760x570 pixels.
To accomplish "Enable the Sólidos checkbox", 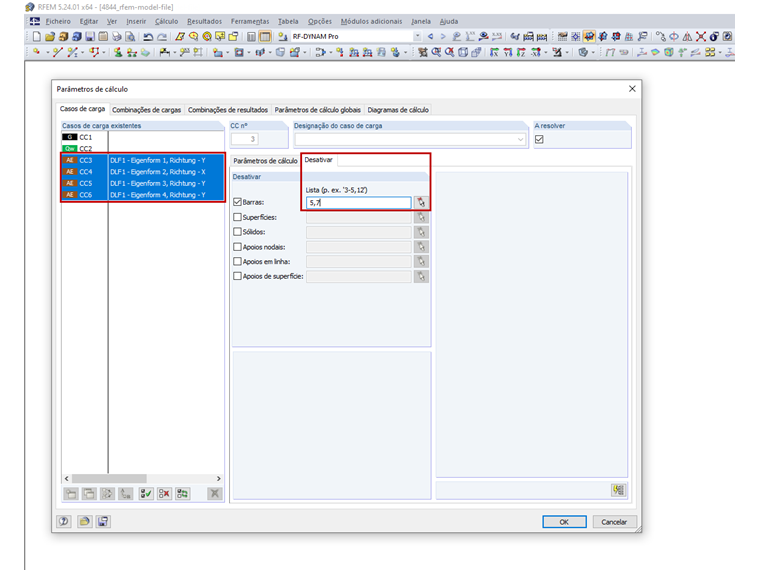I will (238, 232).
